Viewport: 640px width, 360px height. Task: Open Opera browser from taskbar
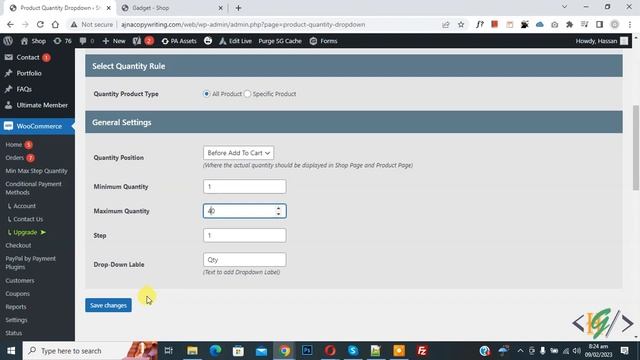click(x=330, y=351)
